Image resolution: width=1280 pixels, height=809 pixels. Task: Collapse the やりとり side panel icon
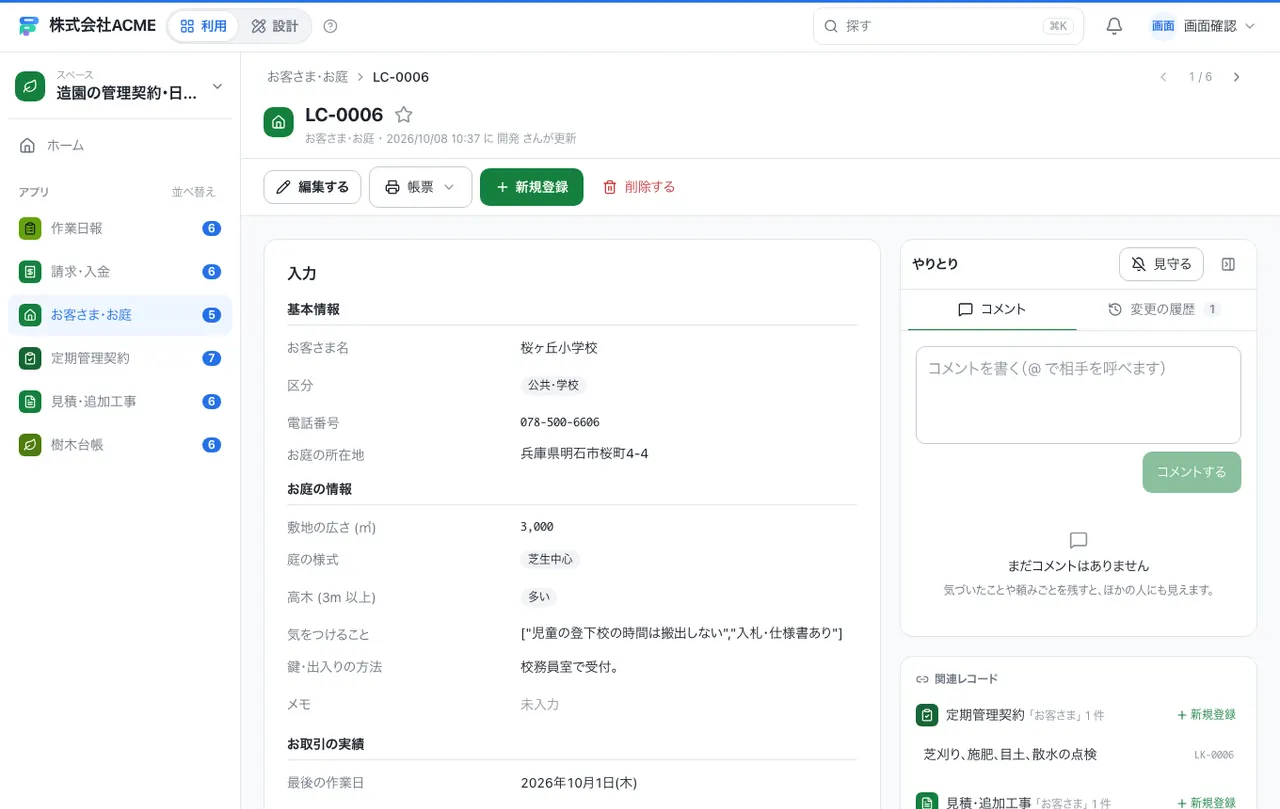tap(1229, 264)
